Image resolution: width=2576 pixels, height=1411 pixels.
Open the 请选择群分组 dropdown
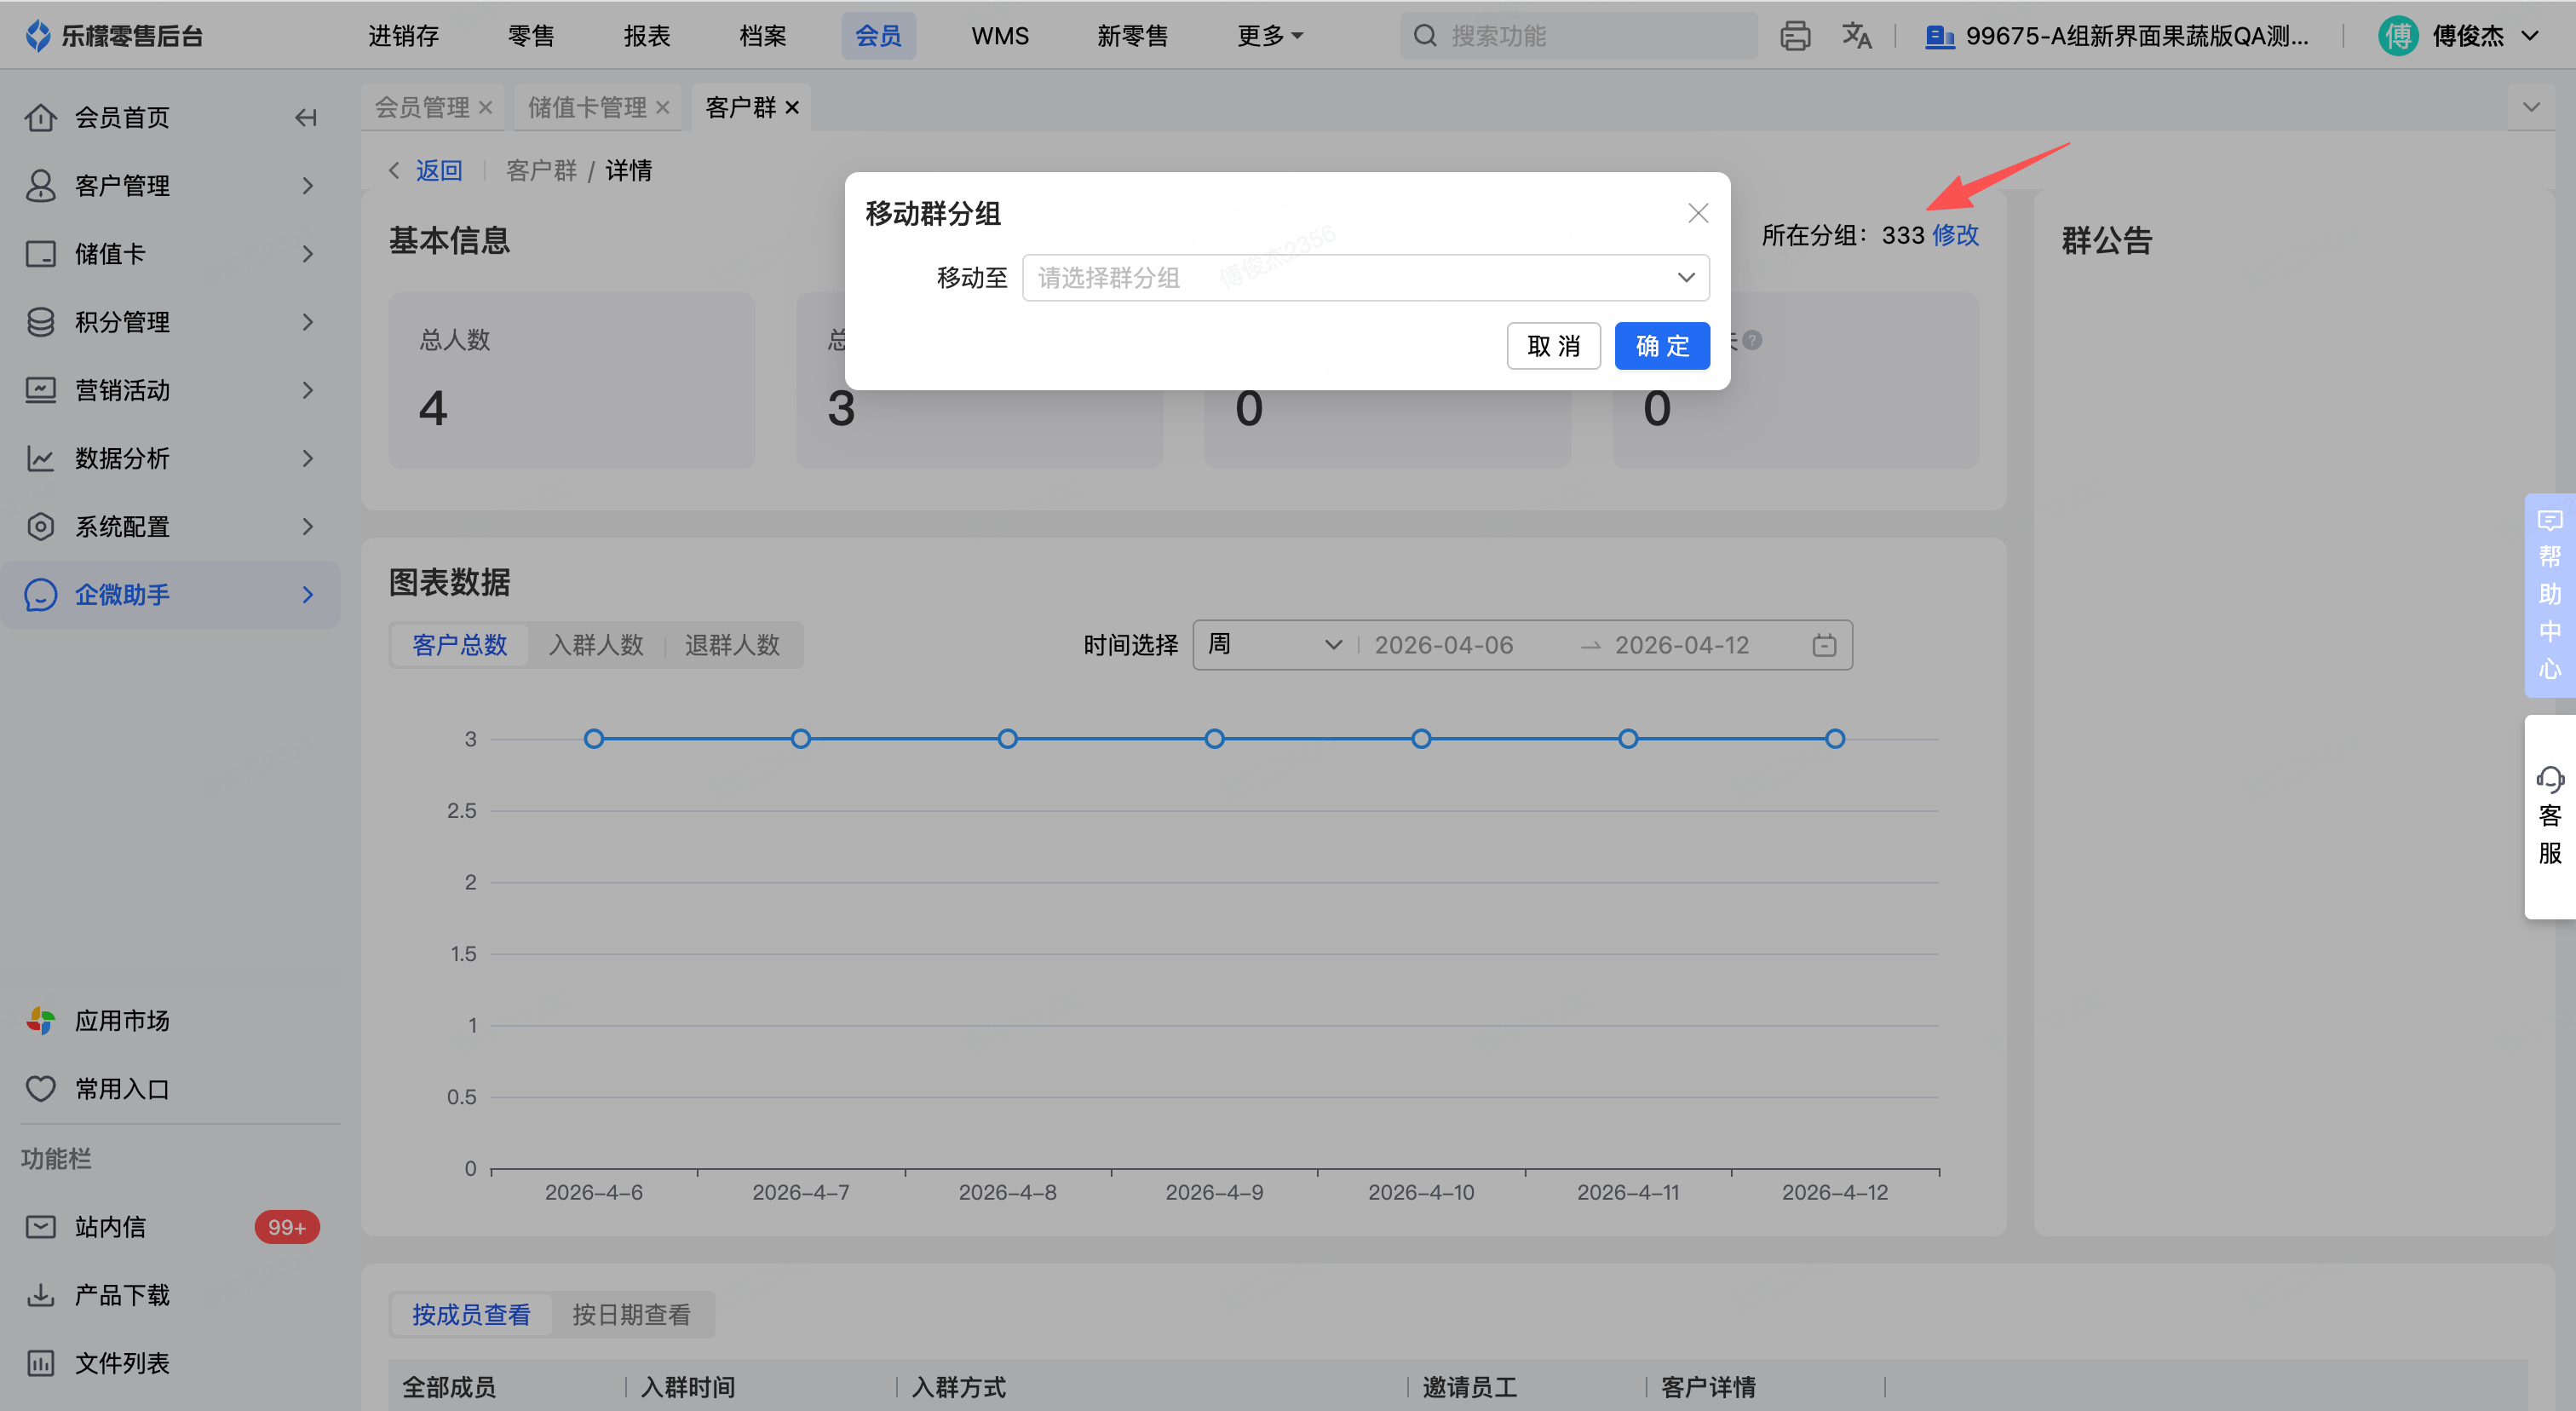(x=1365, y=278)
